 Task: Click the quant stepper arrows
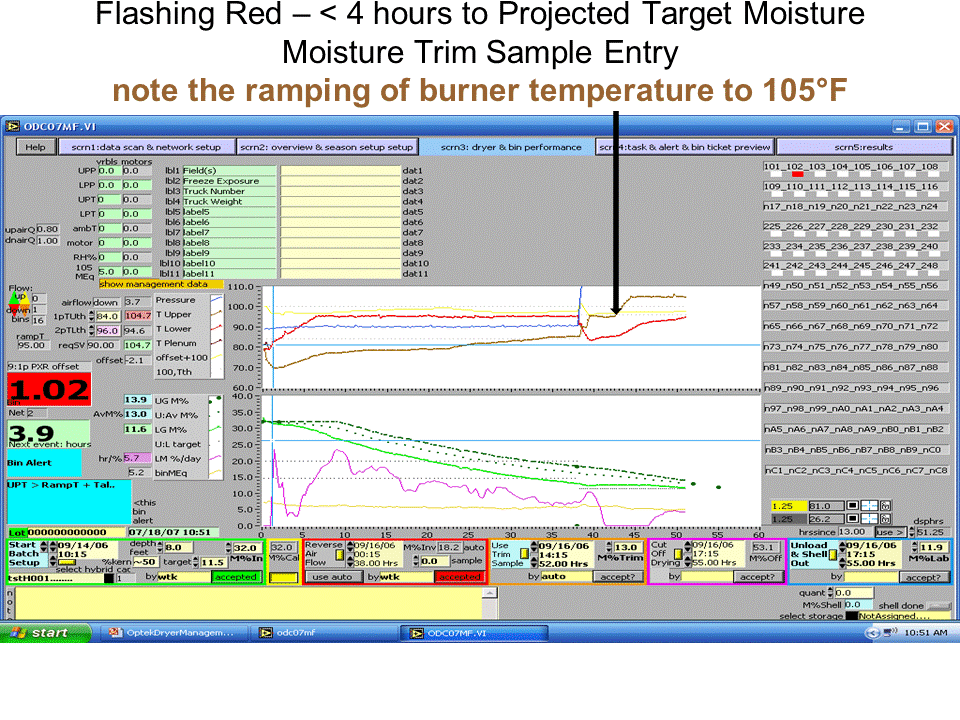831,593
